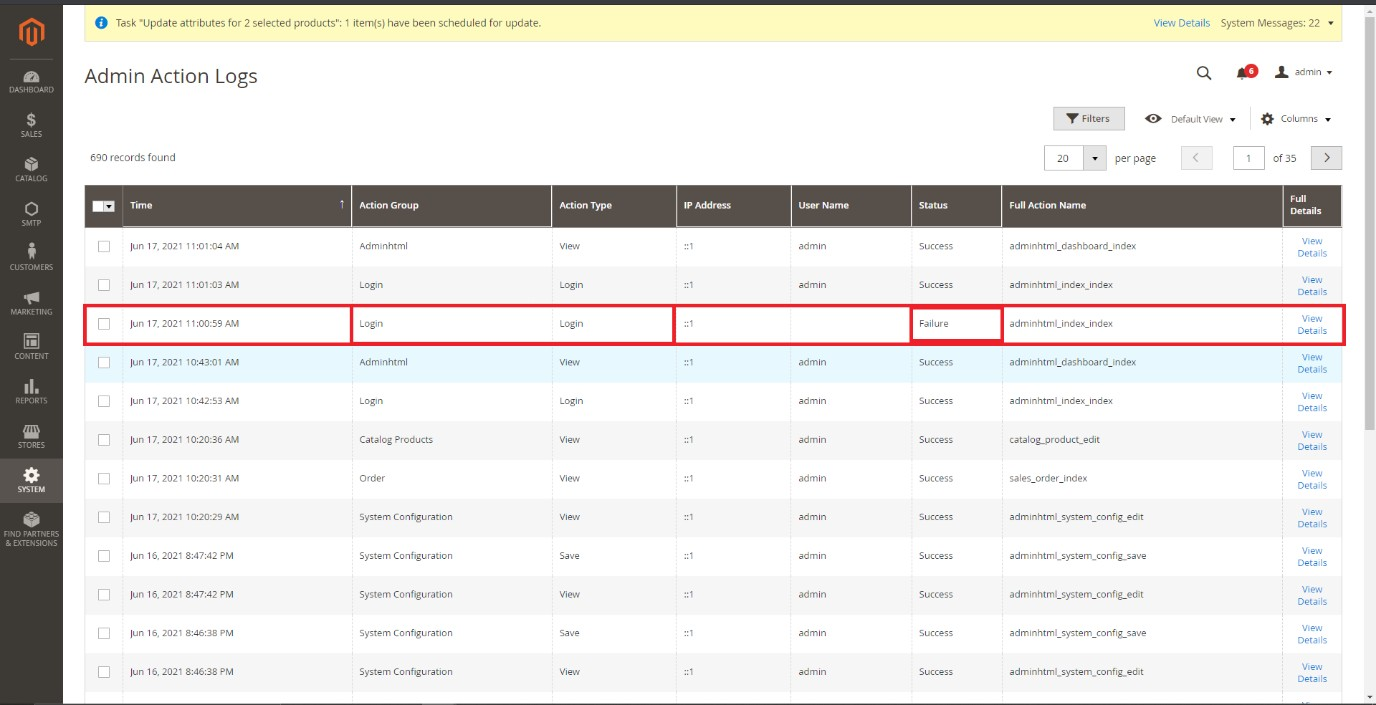Open the Reports sidebar menu
1376x705 pixels.
[31, 391]
